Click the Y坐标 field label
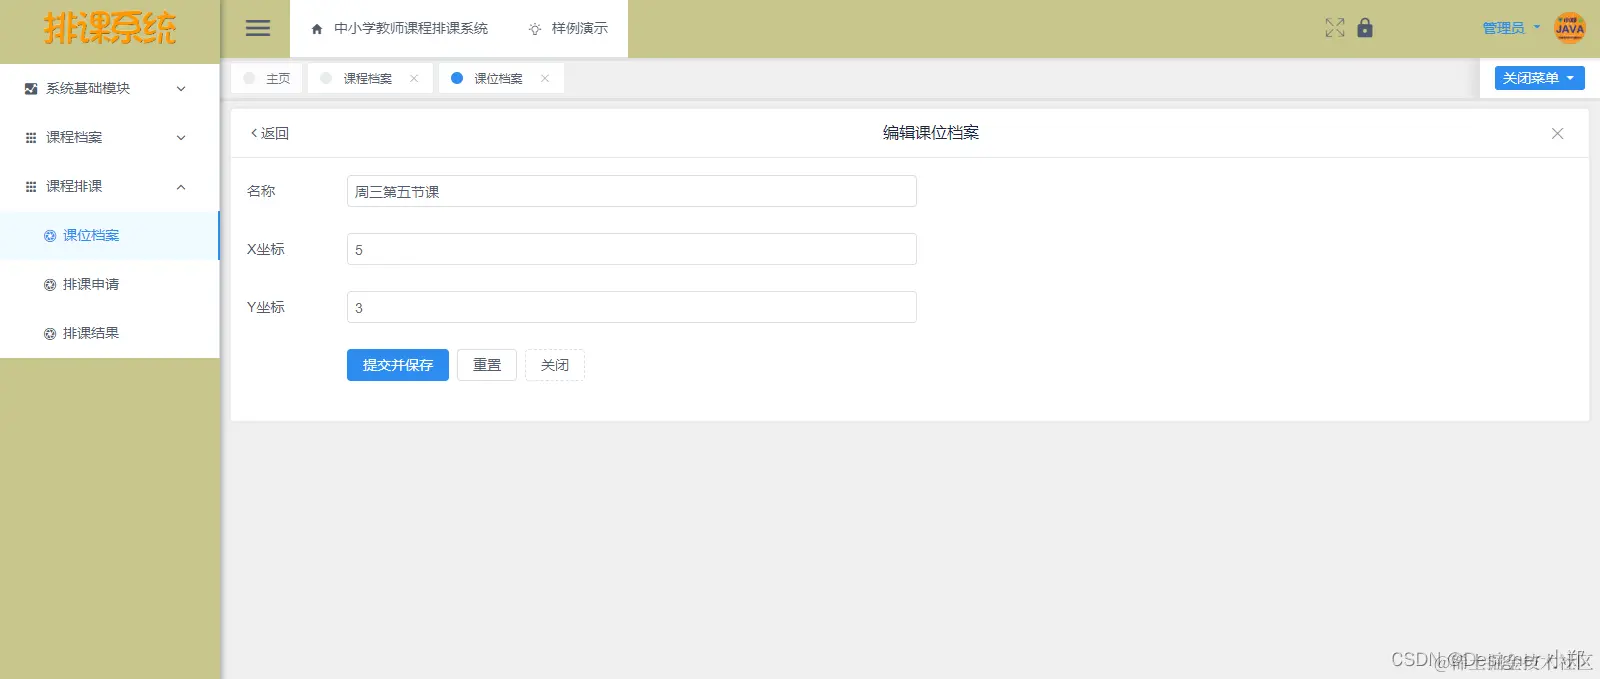 pyautogui.click(x=266, y=307)
